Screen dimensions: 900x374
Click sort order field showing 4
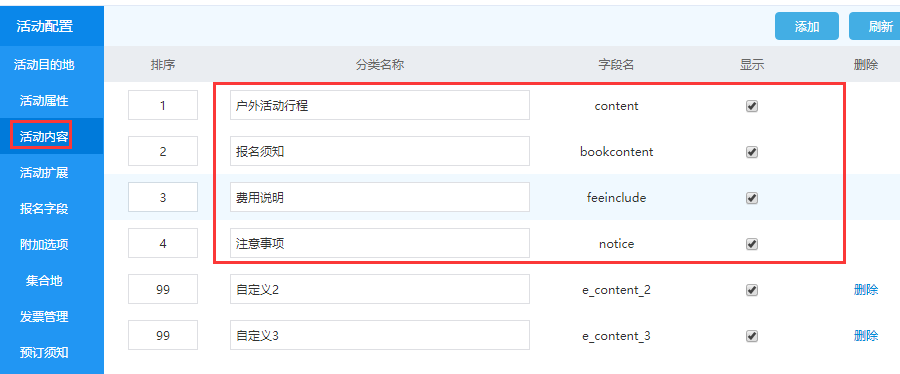163,243
